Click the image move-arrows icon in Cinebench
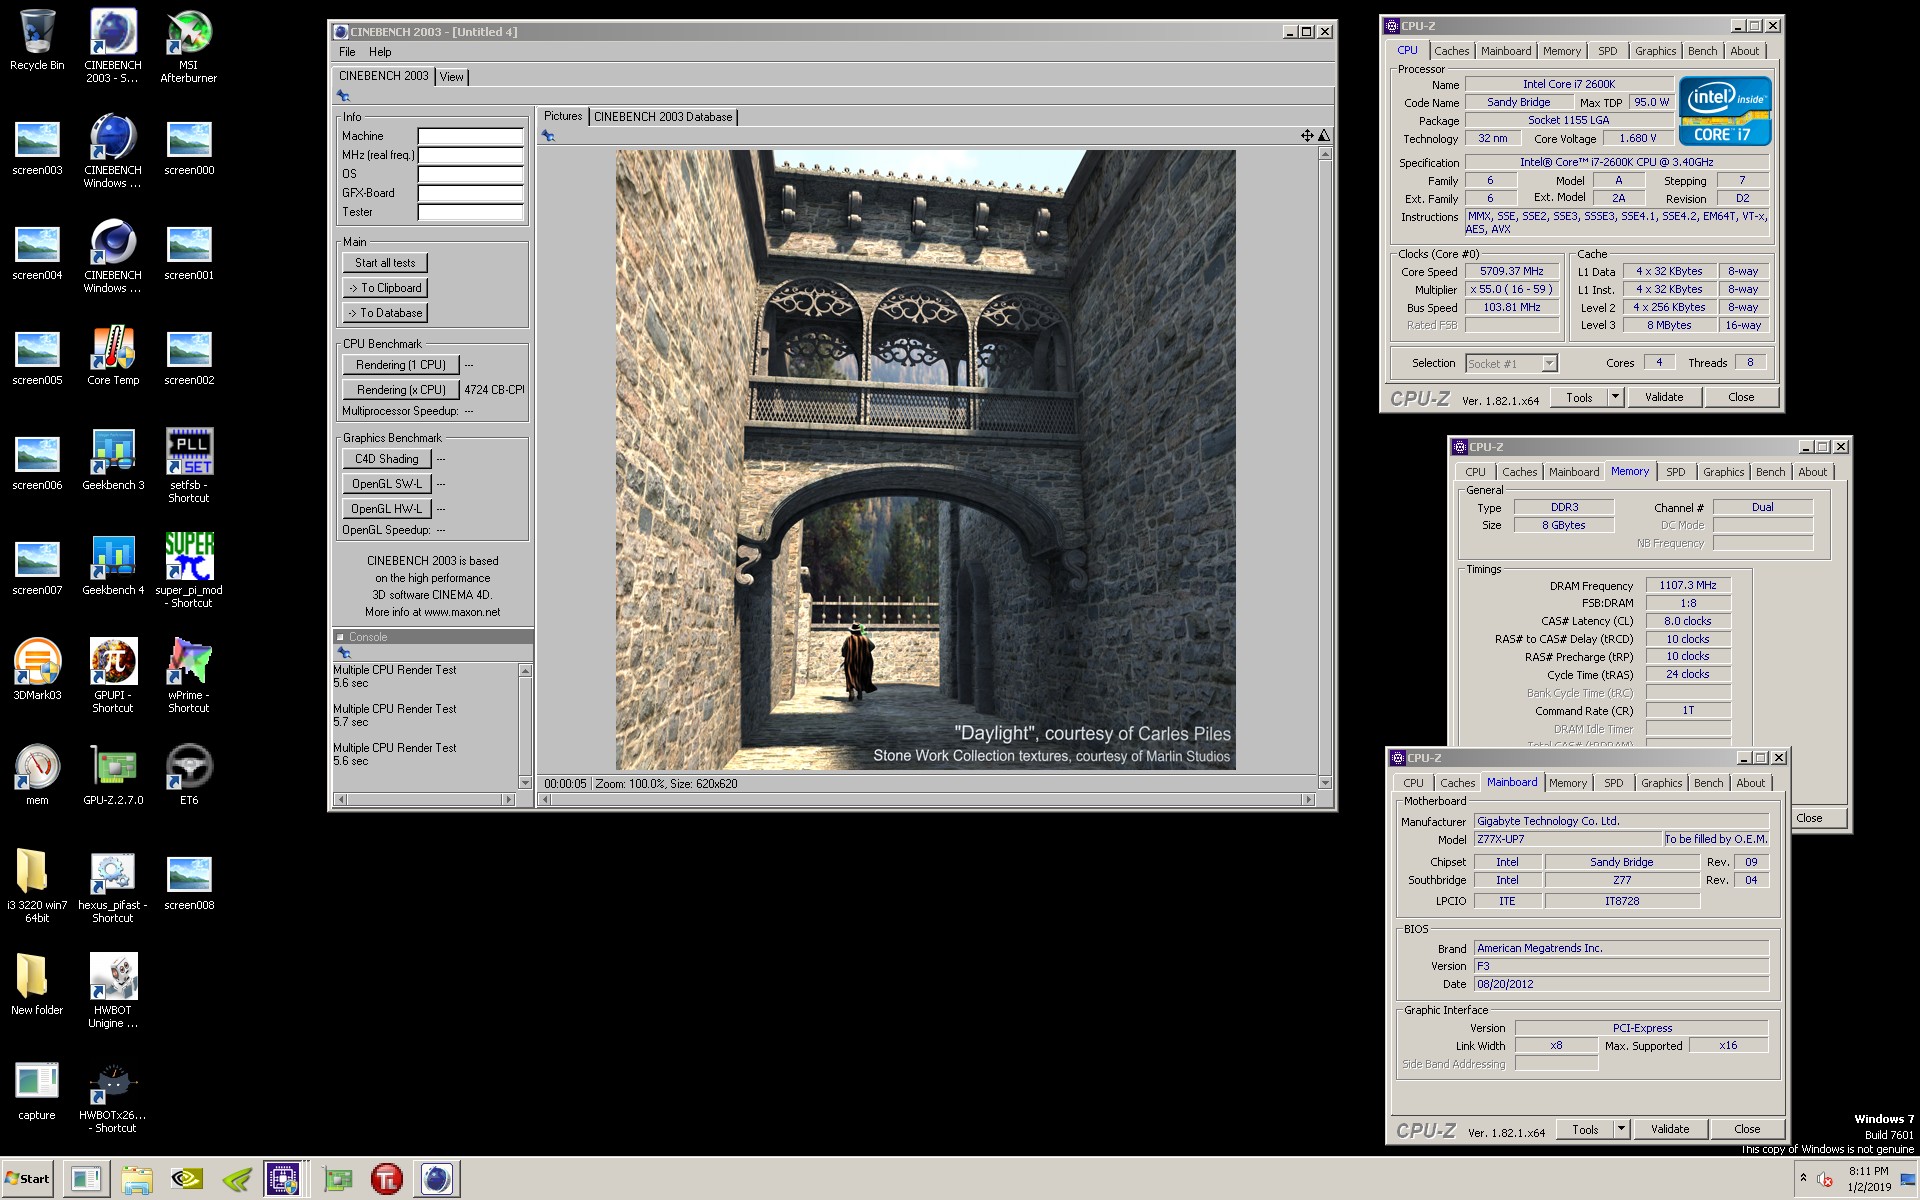The height and width of the screenshot is (1200, 1920). pos(1307,135)
